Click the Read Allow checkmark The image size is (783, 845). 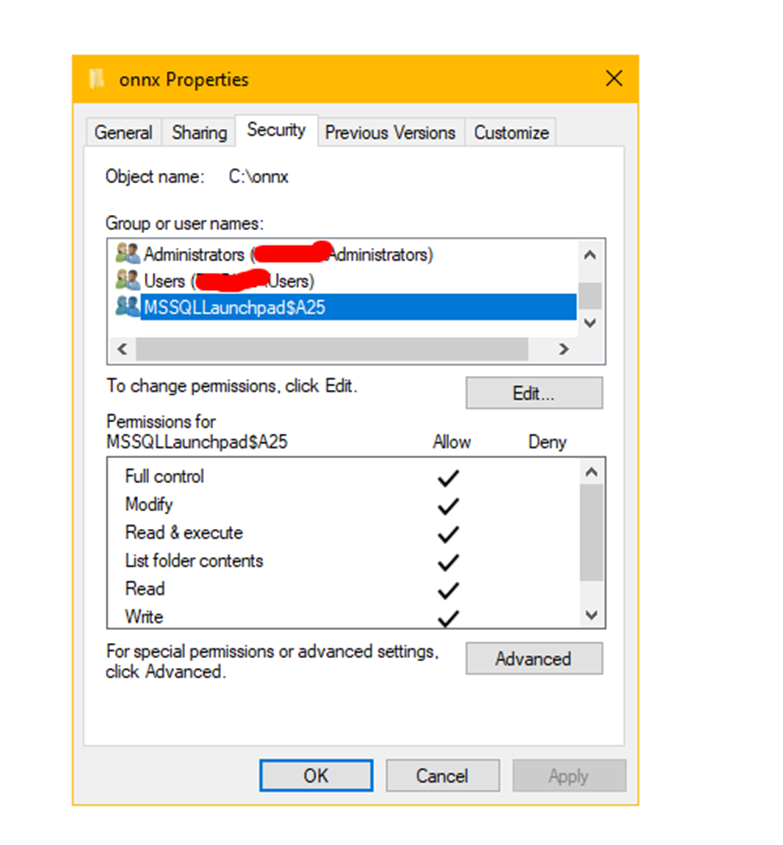(448, 590)
